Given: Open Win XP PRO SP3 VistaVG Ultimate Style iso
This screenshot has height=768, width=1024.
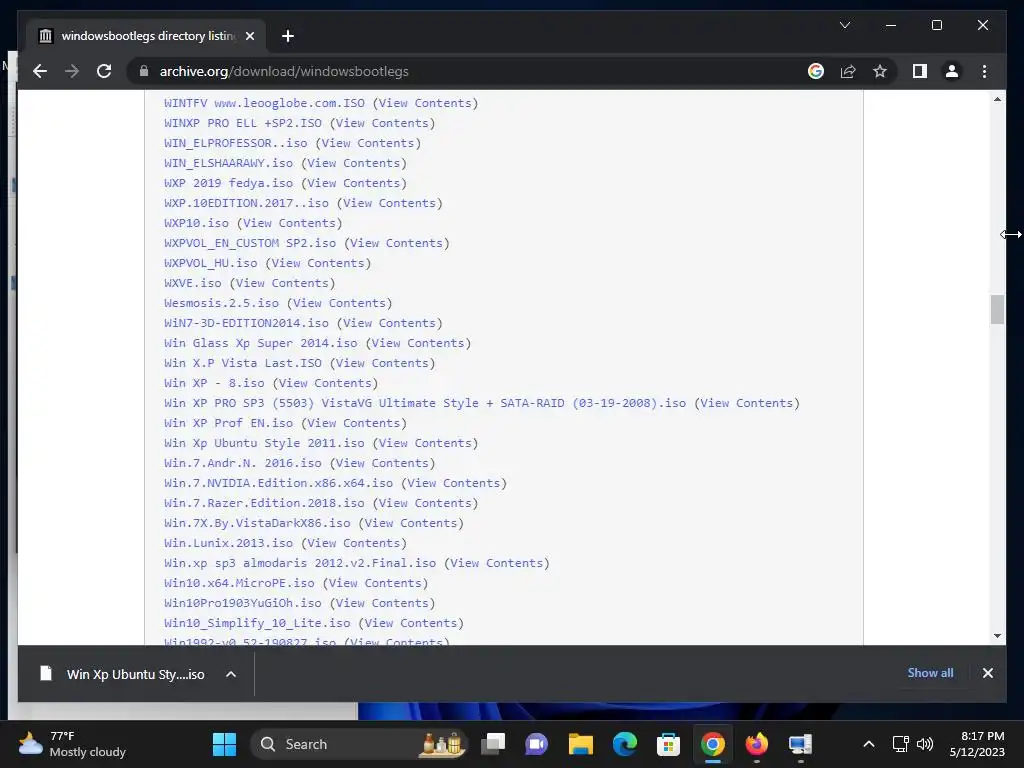Looking at the screenshot, I should pos(425,403).
